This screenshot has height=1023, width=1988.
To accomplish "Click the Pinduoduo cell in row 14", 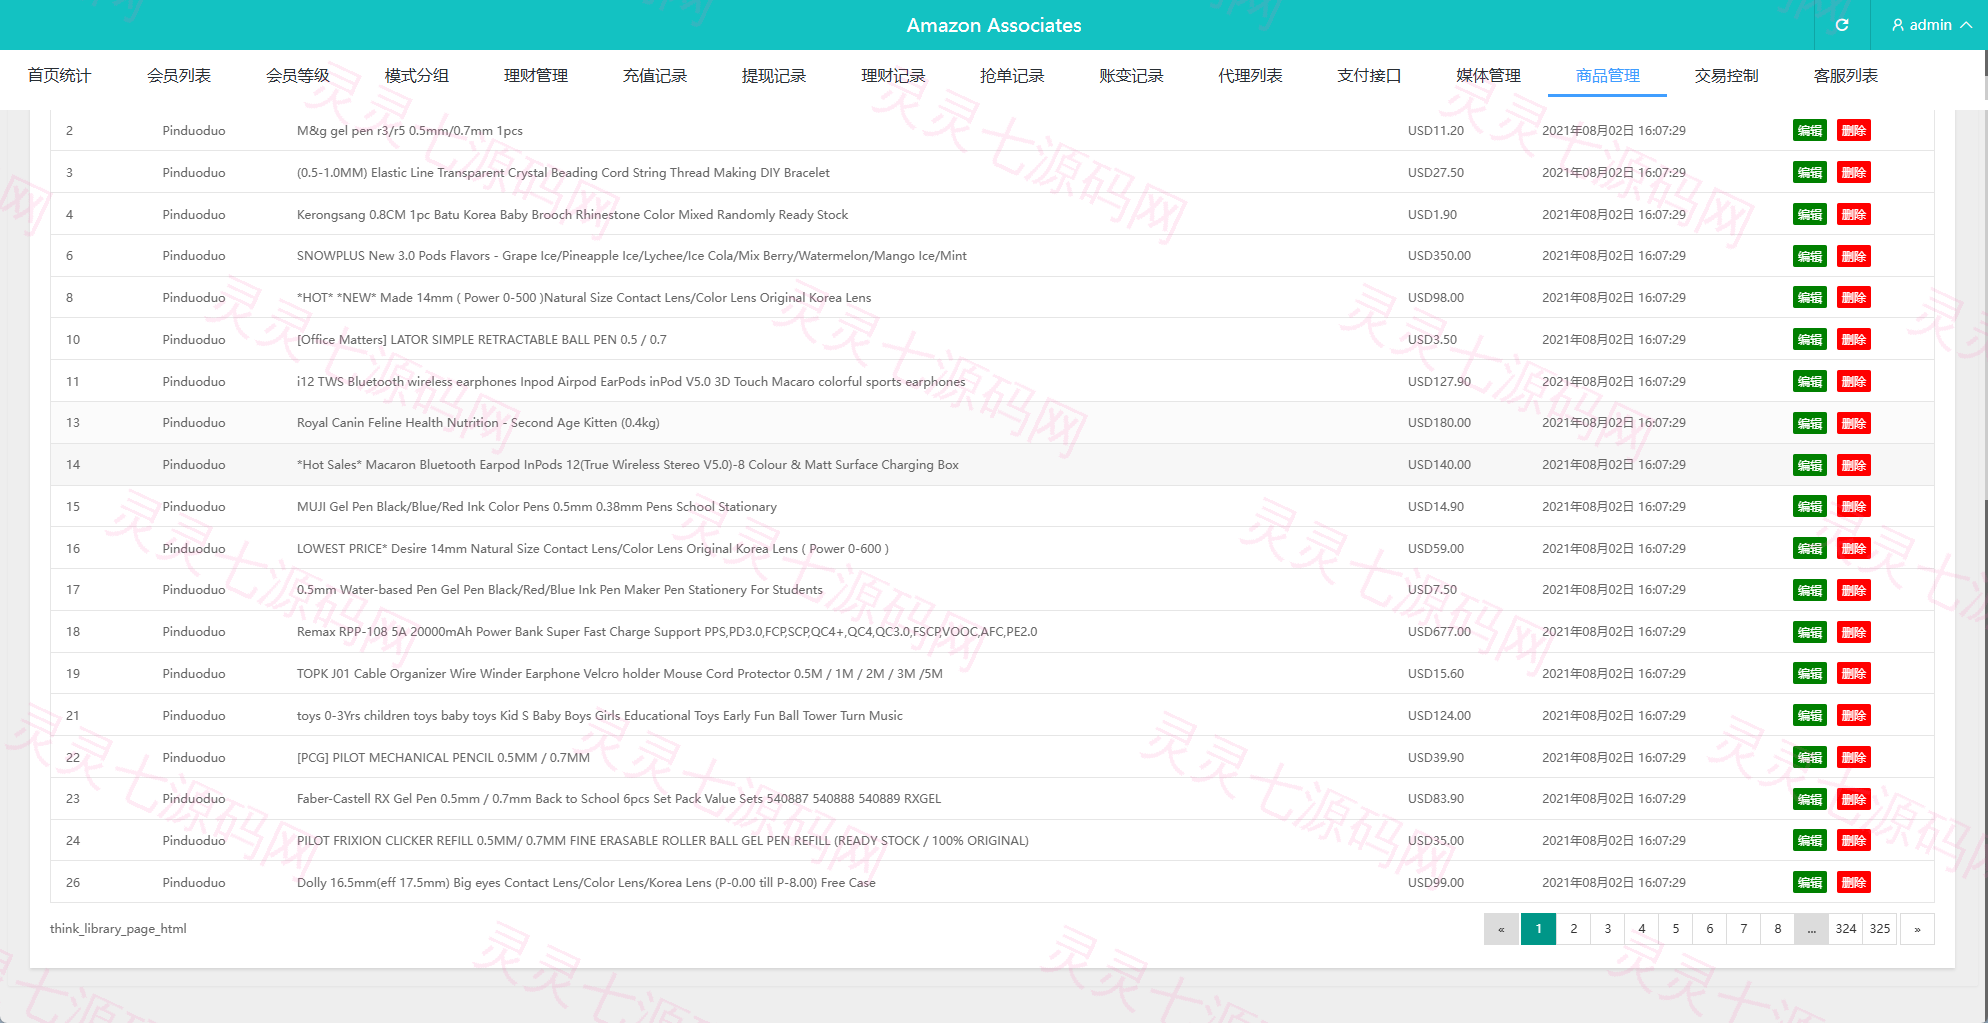I will tap(194, 465).
